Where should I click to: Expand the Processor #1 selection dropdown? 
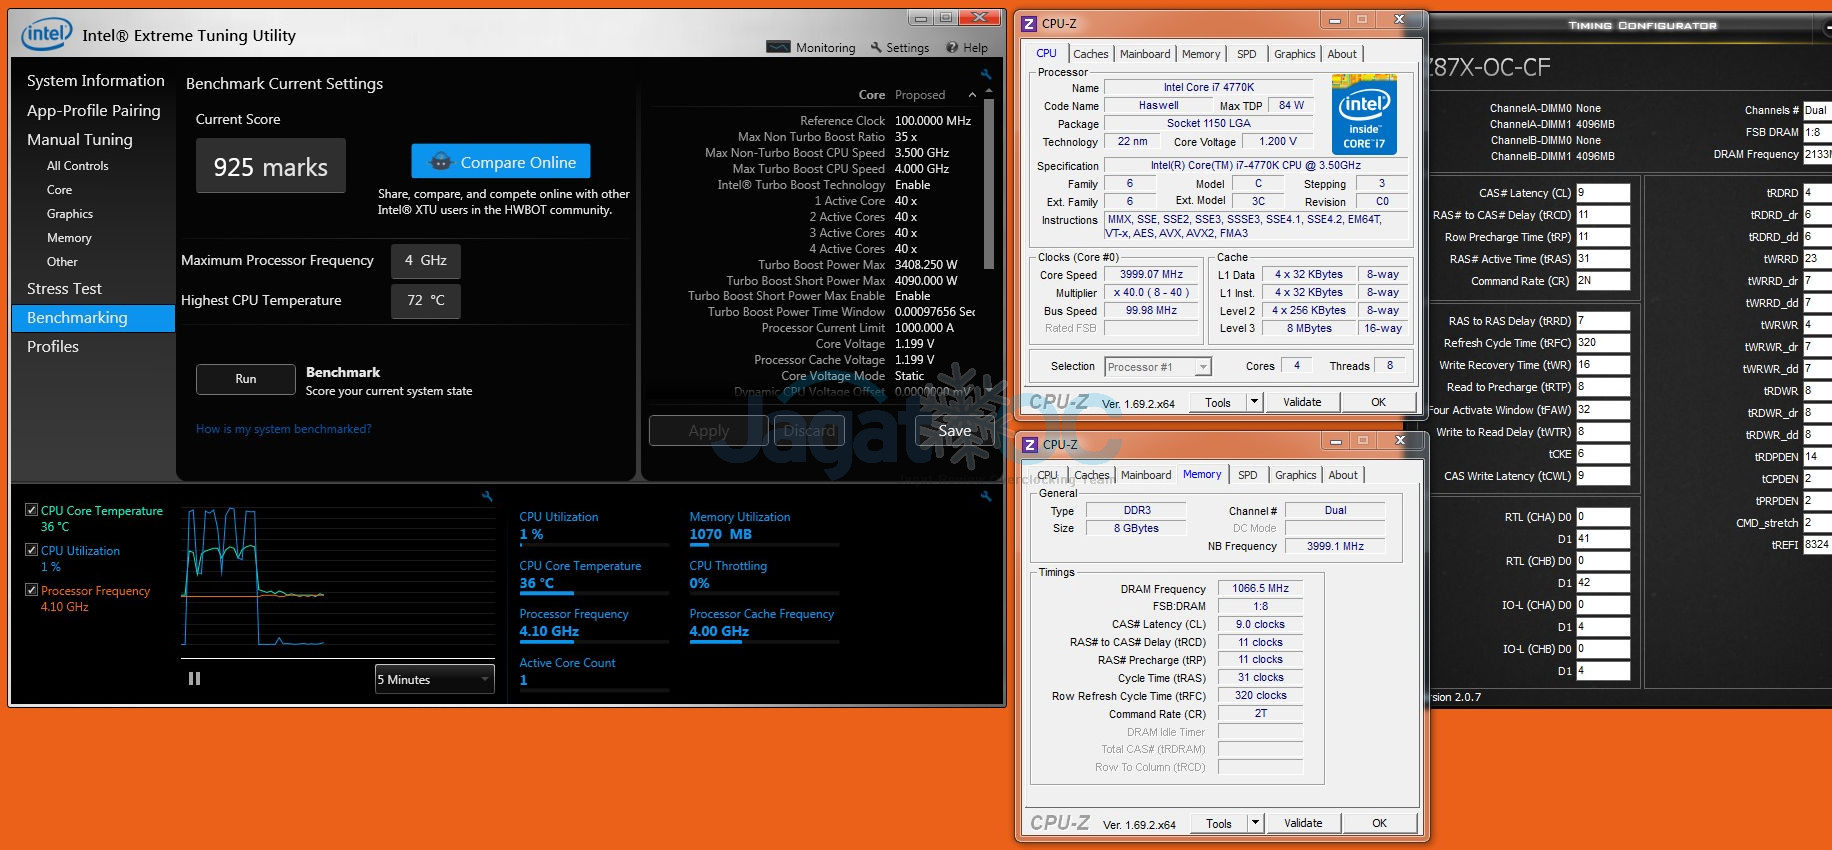pos(1203,367)
